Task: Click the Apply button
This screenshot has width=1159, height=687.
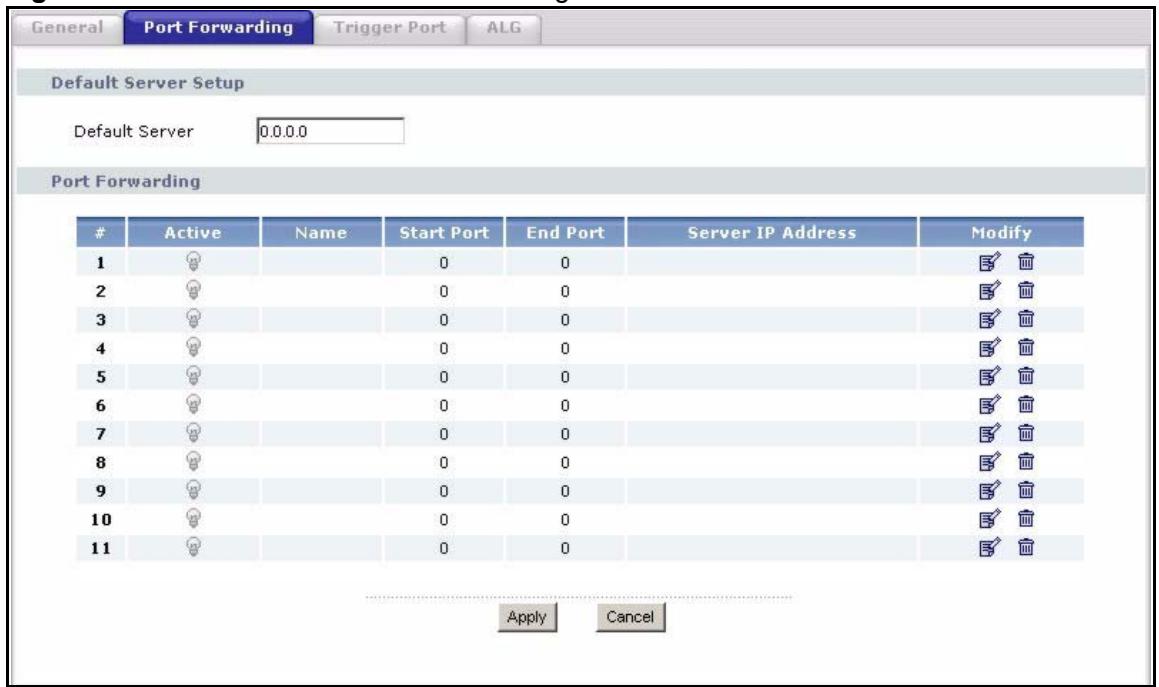Action: click(527, 617)
